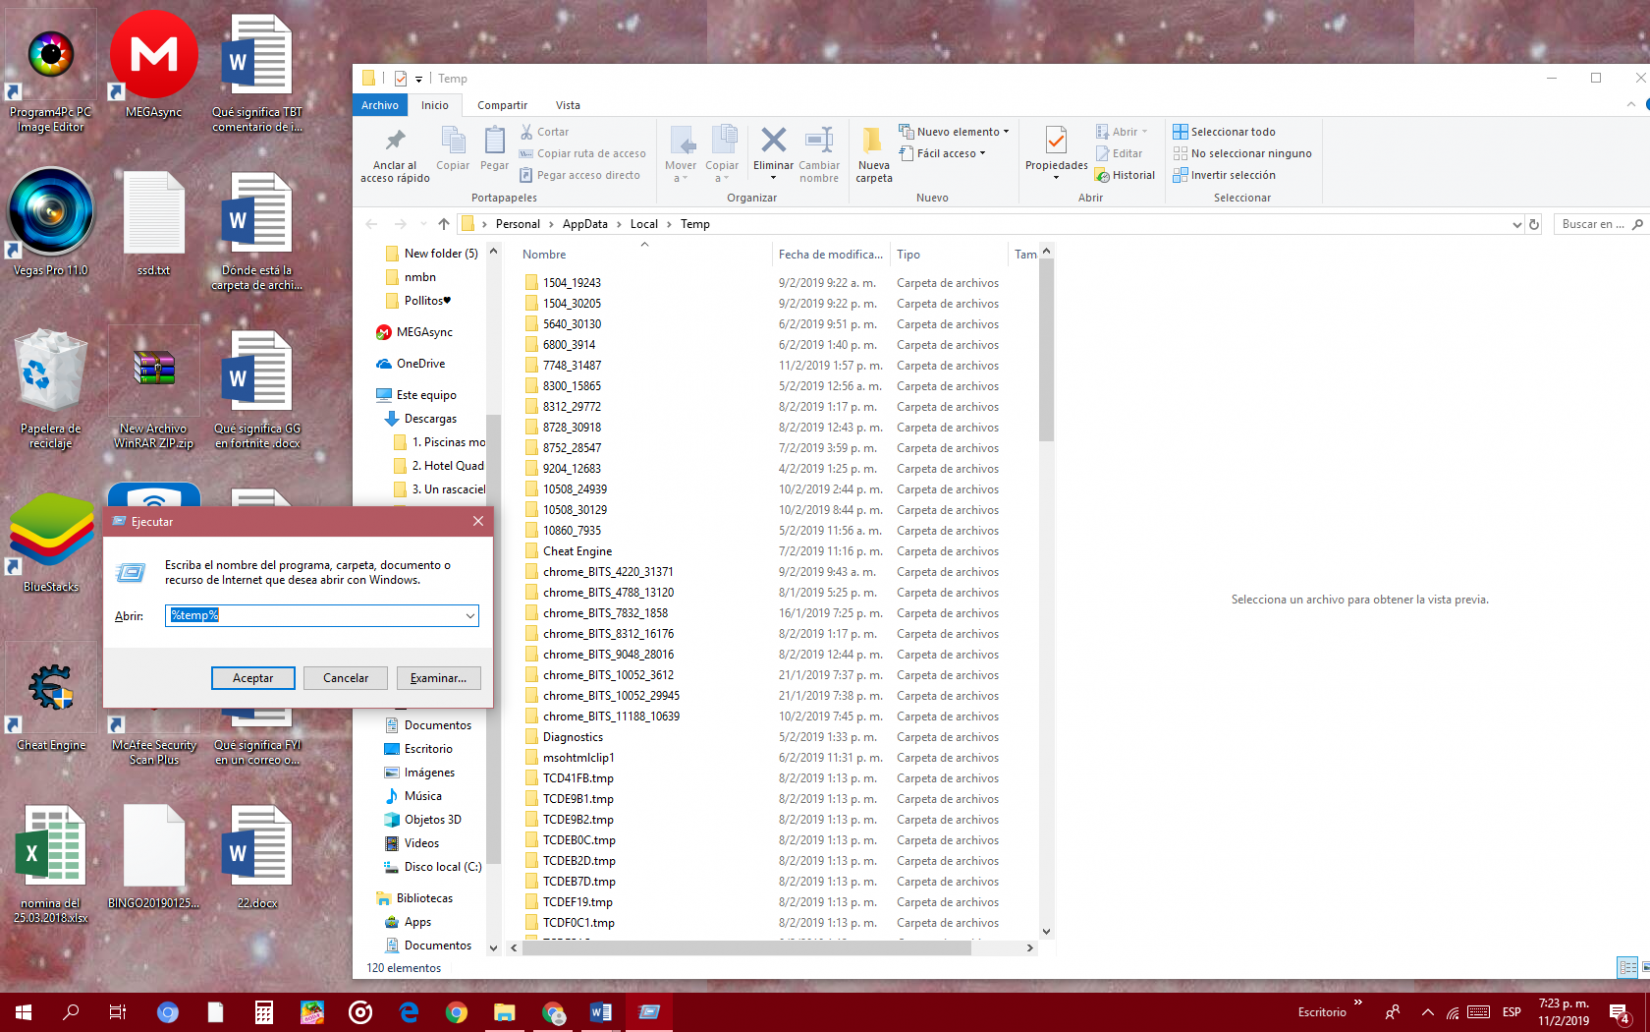This screenshot has height=1032, width=1650.
Task: Select the Papelera de reciclaje desktop icon
Action: coord(50,389)
